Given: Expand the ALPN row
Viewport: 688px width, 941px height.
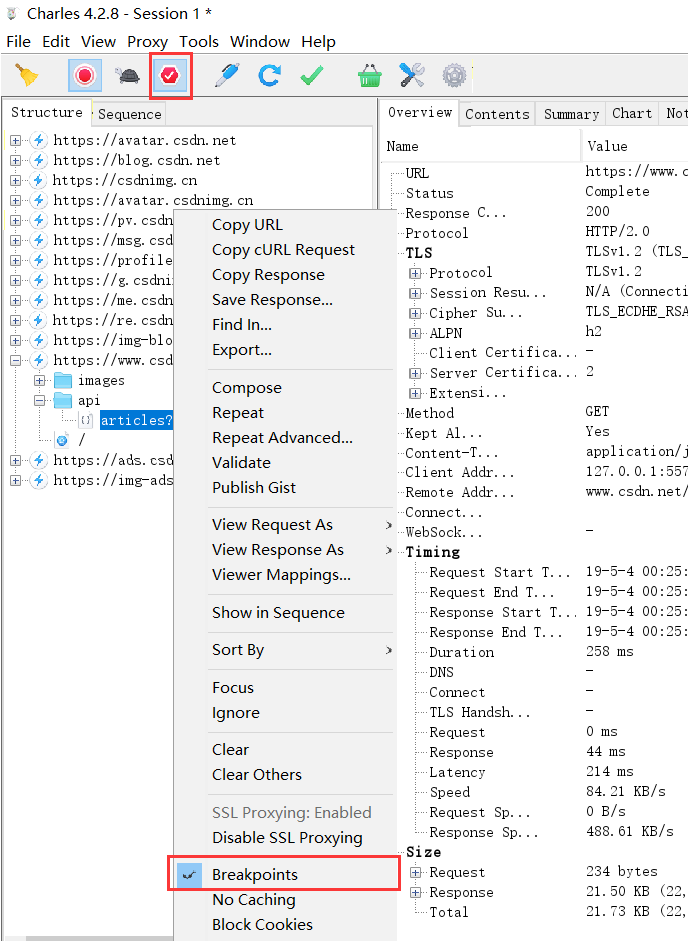Looking at the screenshot, I should (415, 333).
